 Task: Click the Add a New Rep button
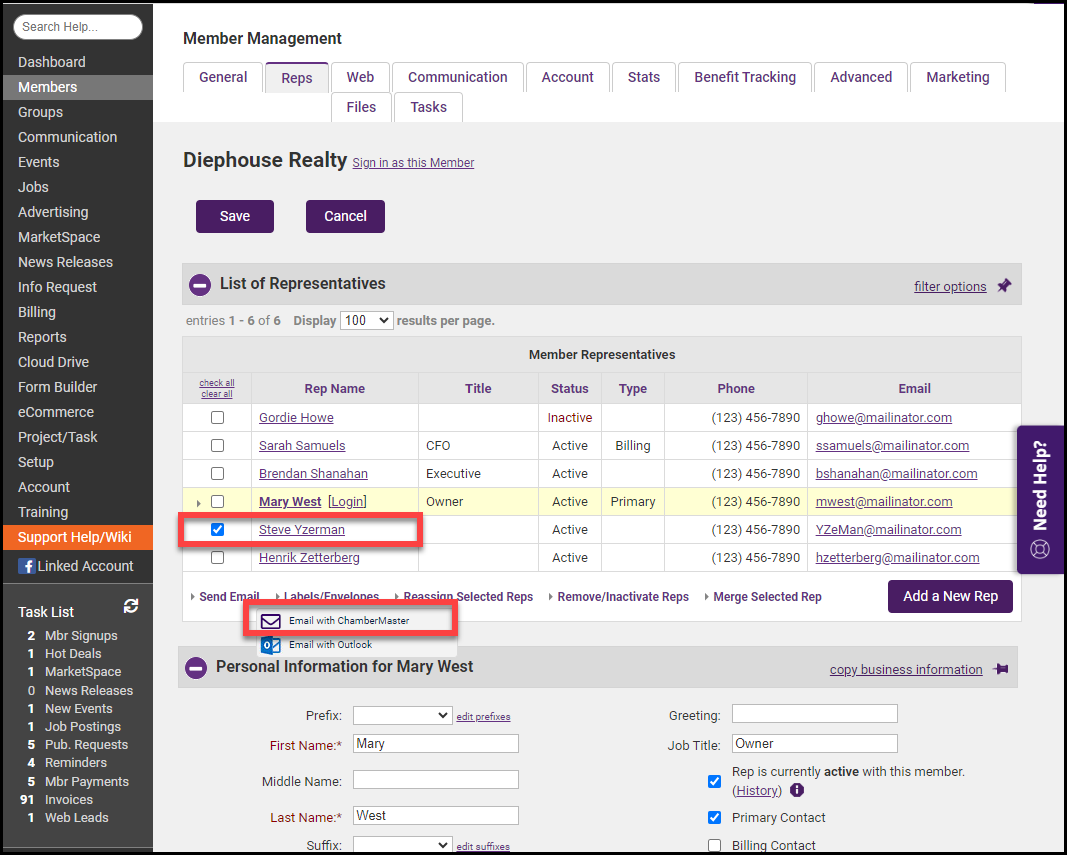(x=950, y=596)
